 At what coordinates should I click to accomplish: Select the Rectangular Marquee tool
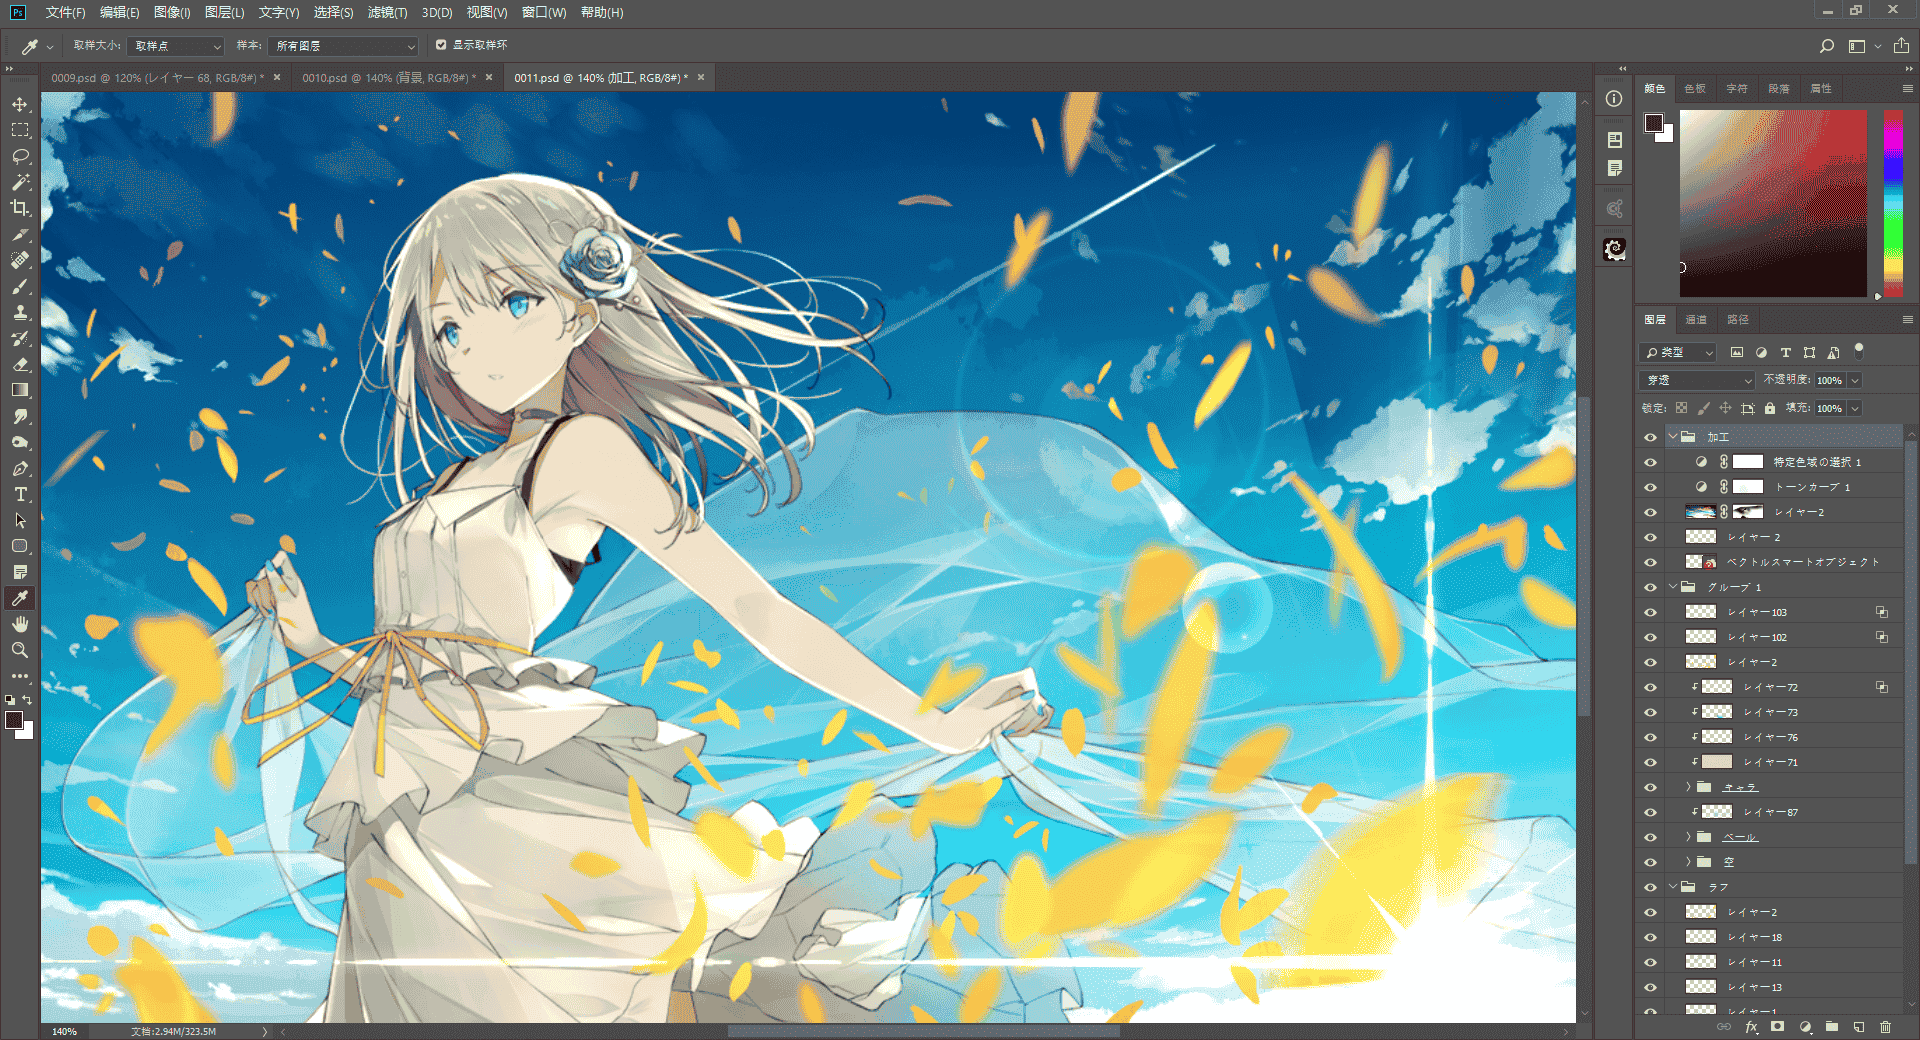point(20,130)
